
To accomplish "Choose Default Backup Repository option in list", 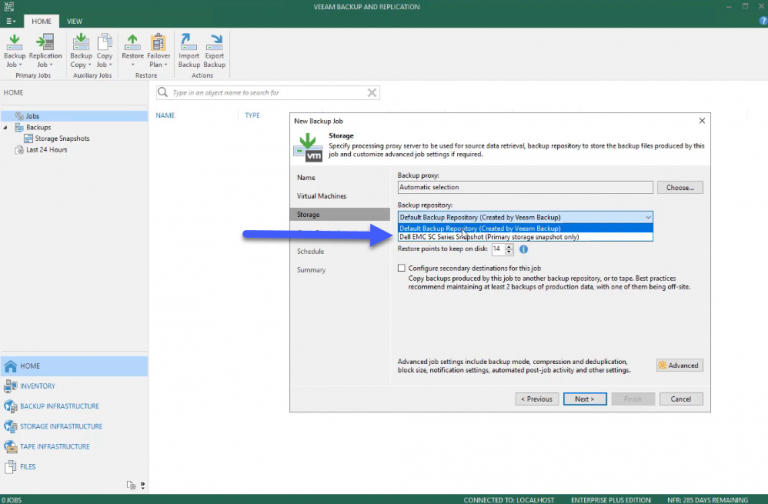I will (525, 228).
